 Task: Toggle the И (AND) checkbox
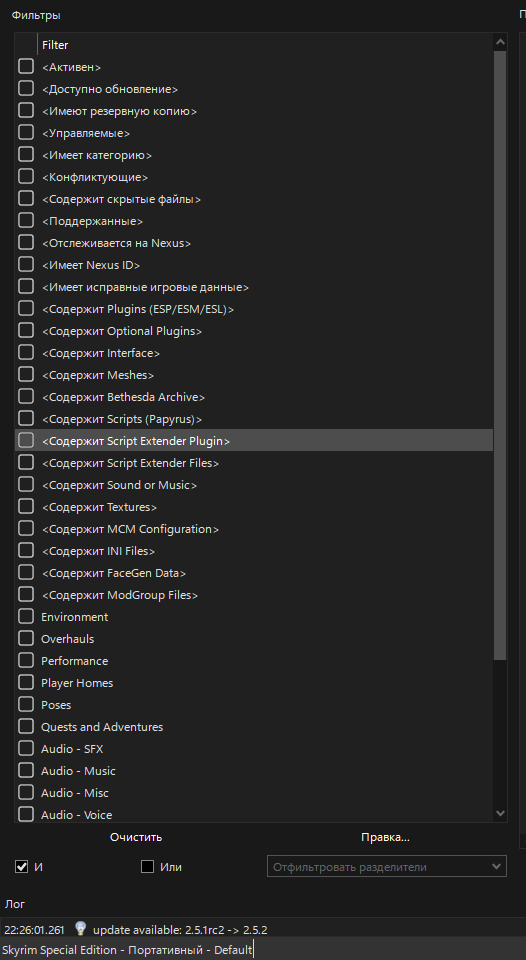[22, 867]
